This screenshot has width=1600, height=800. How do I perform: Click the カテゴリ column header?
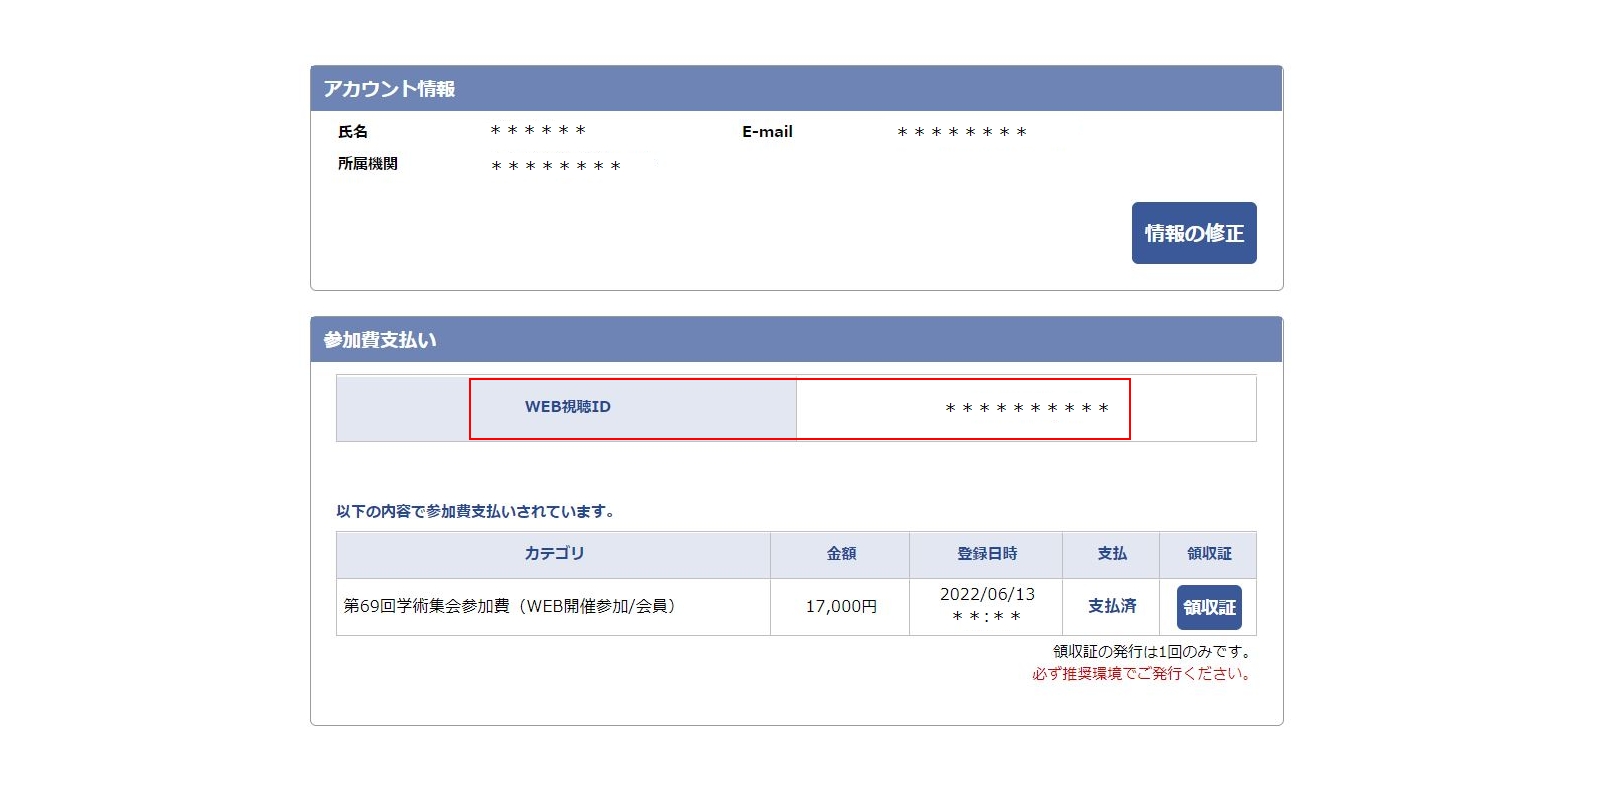(x=553, y=554)
